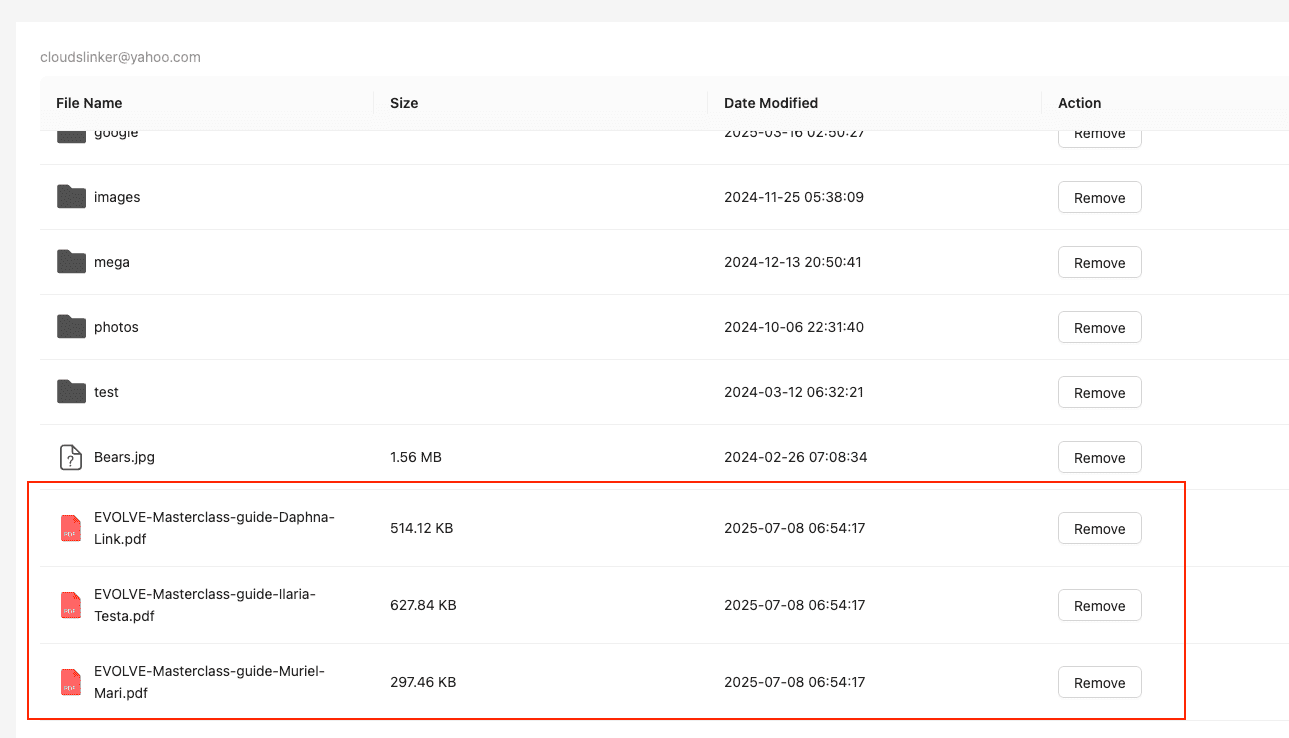Screen dimensions: 1289x738
Task: Select the images folder name
Action: tap(117, 197)
